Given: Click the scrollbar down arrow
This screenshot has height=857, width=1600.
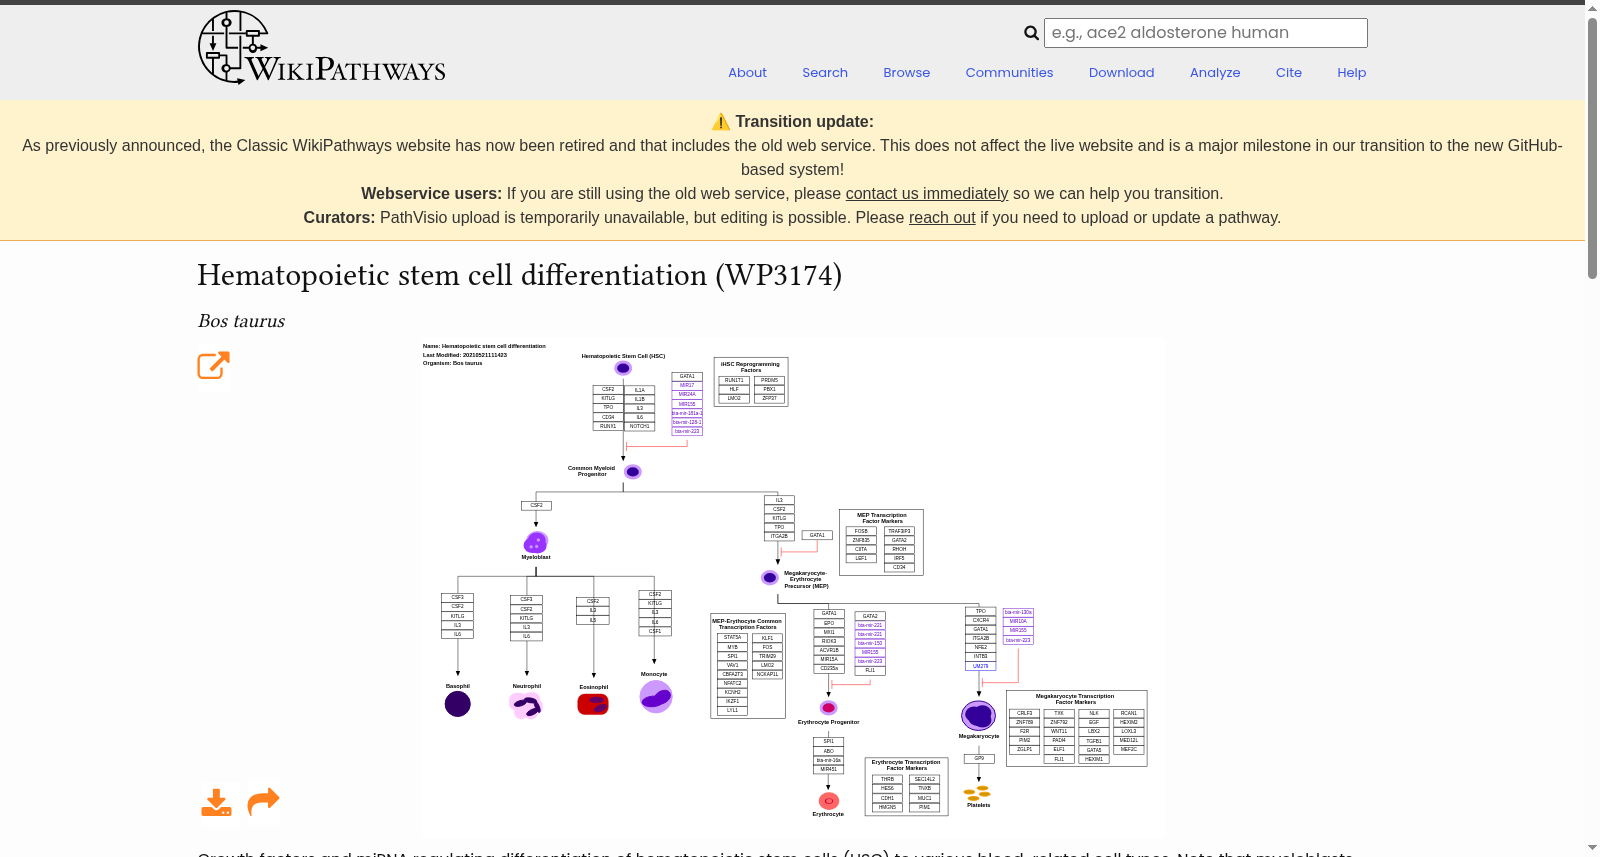Looking at the screenshot, I should pos(1592,849).
